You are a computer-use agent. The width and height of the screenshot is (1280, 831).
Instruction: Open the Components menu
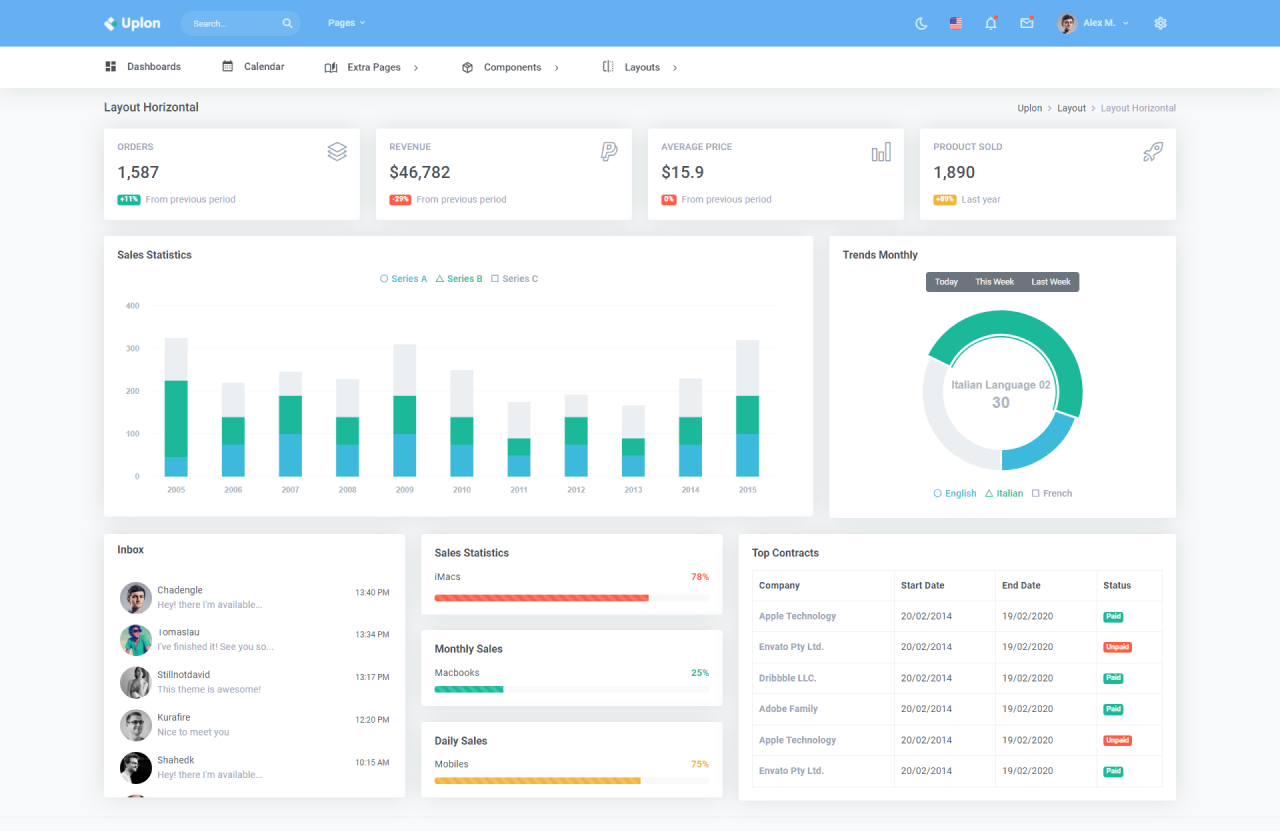510,67
